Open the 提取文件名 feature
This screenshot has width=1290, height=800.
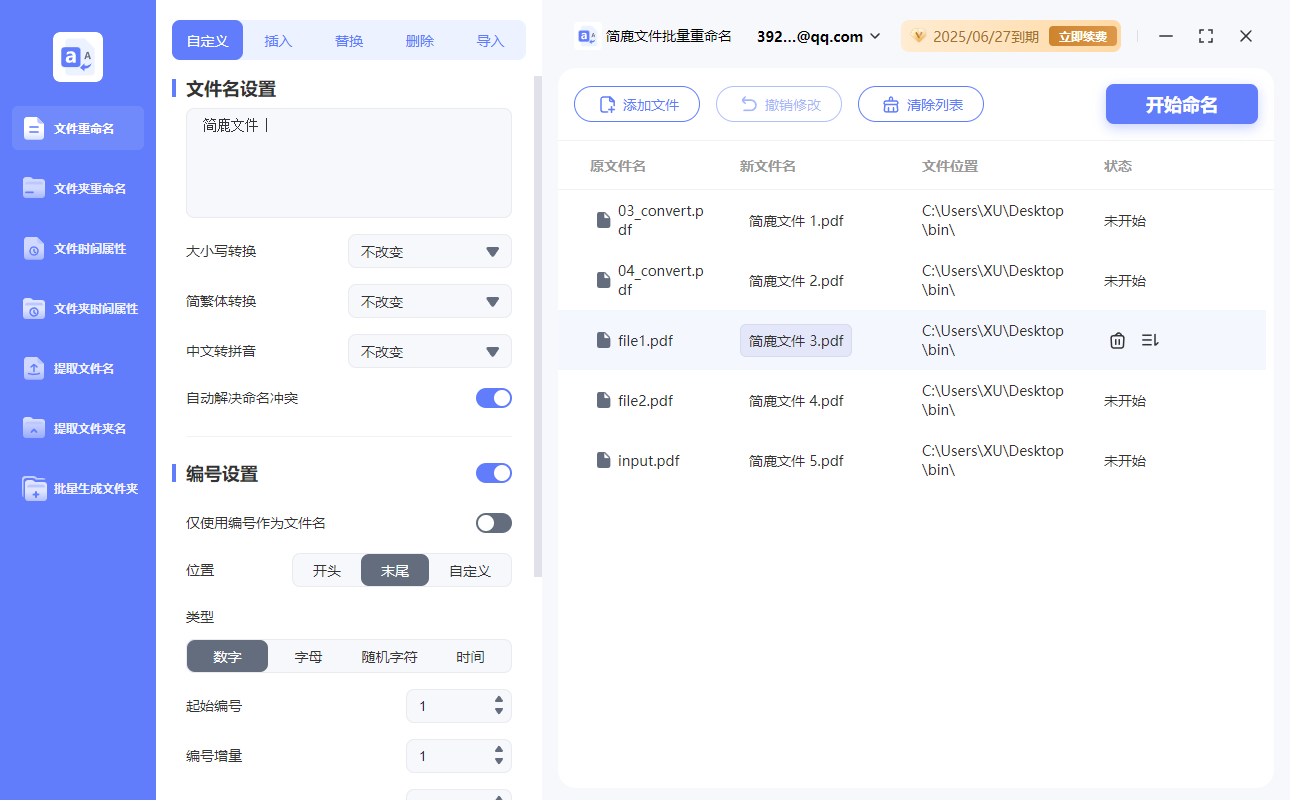tap(77, 368)
